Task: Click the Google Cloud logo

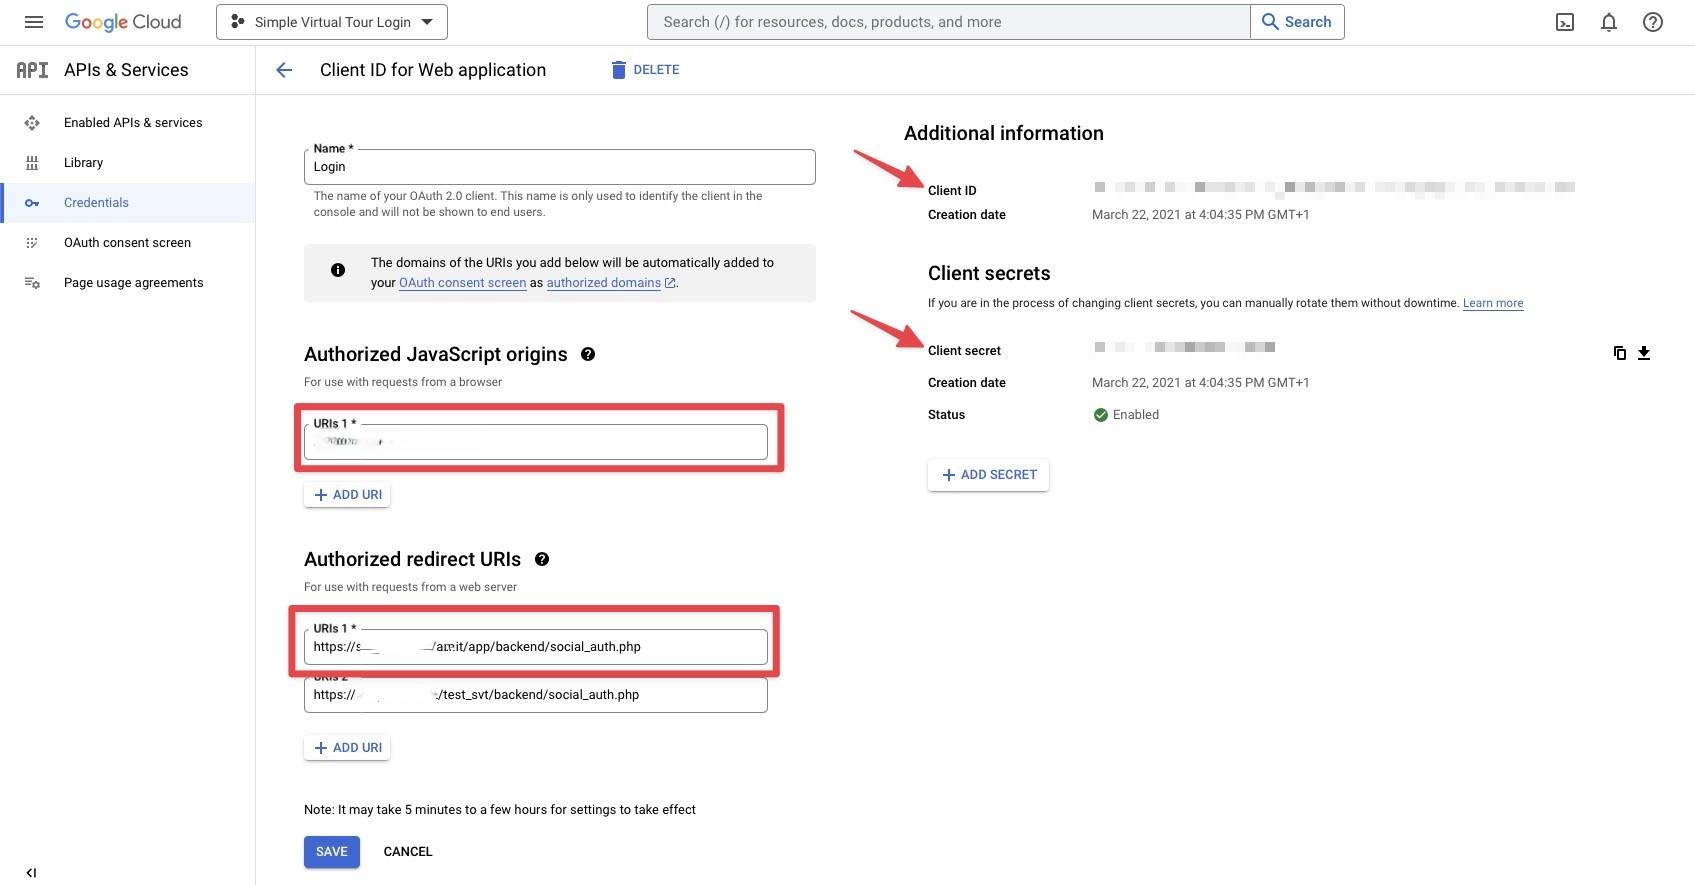Action: pos(123,22)
